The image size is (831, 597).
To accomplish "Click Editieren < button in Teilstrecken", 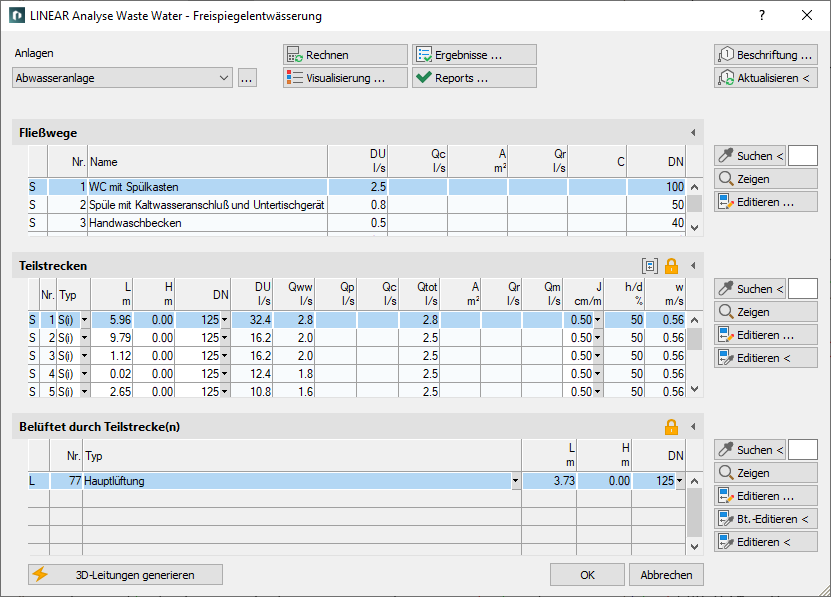I will coord(766,358).
